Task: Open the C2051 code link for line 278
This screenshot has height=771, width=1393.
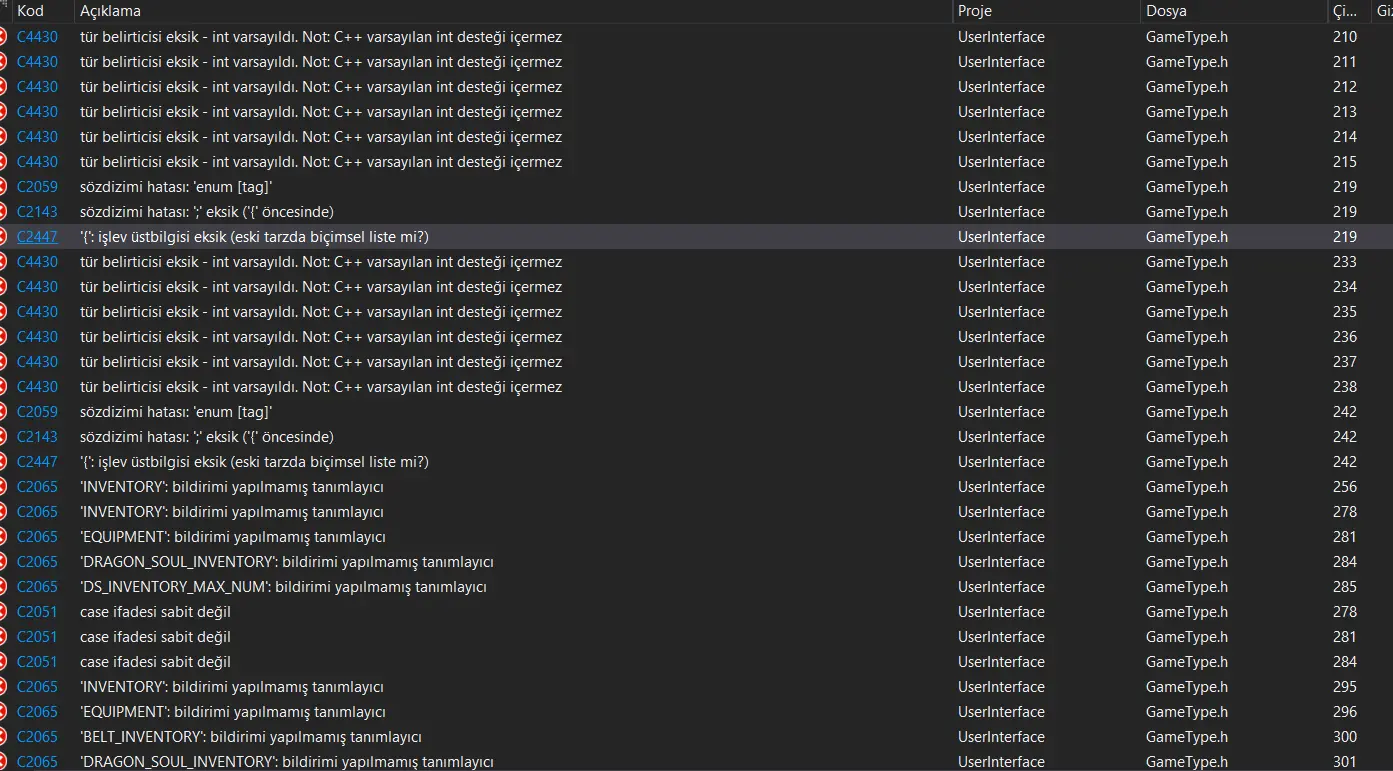Action: [37, 612]
